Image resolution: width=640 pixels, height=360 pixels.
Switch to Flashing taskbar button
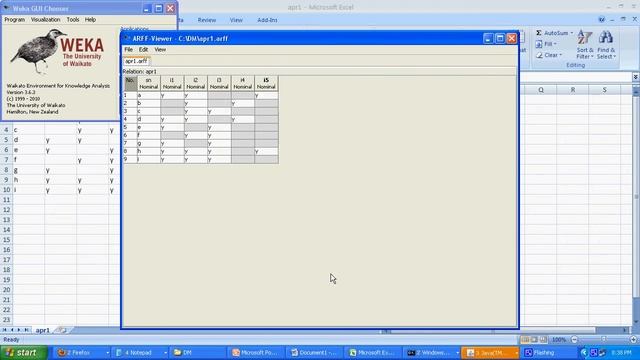pyautogui.click(x=548, y=353)
